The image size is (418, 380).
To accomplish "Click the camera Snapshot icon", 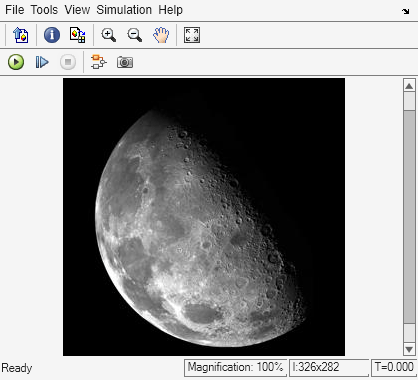I will coord(125,62).
